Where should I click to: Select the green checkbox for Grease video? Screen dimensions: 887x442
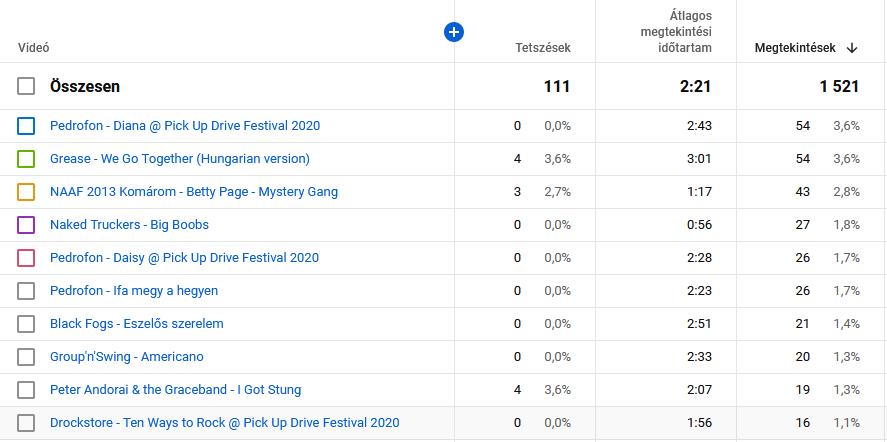(26, 159)
